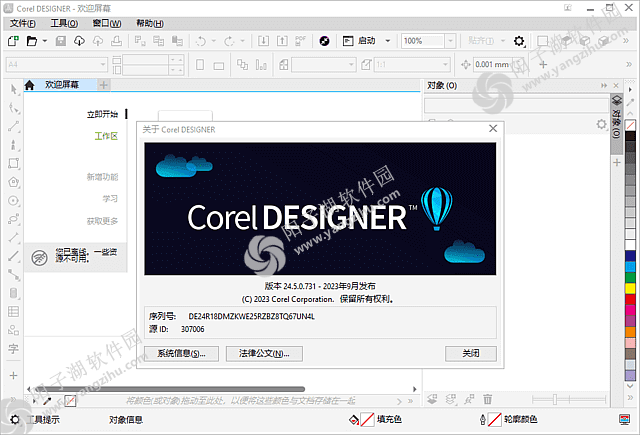Expand the 贴齐 snap dropdown
Screen dimensions: 640x435
click(503, 41)
